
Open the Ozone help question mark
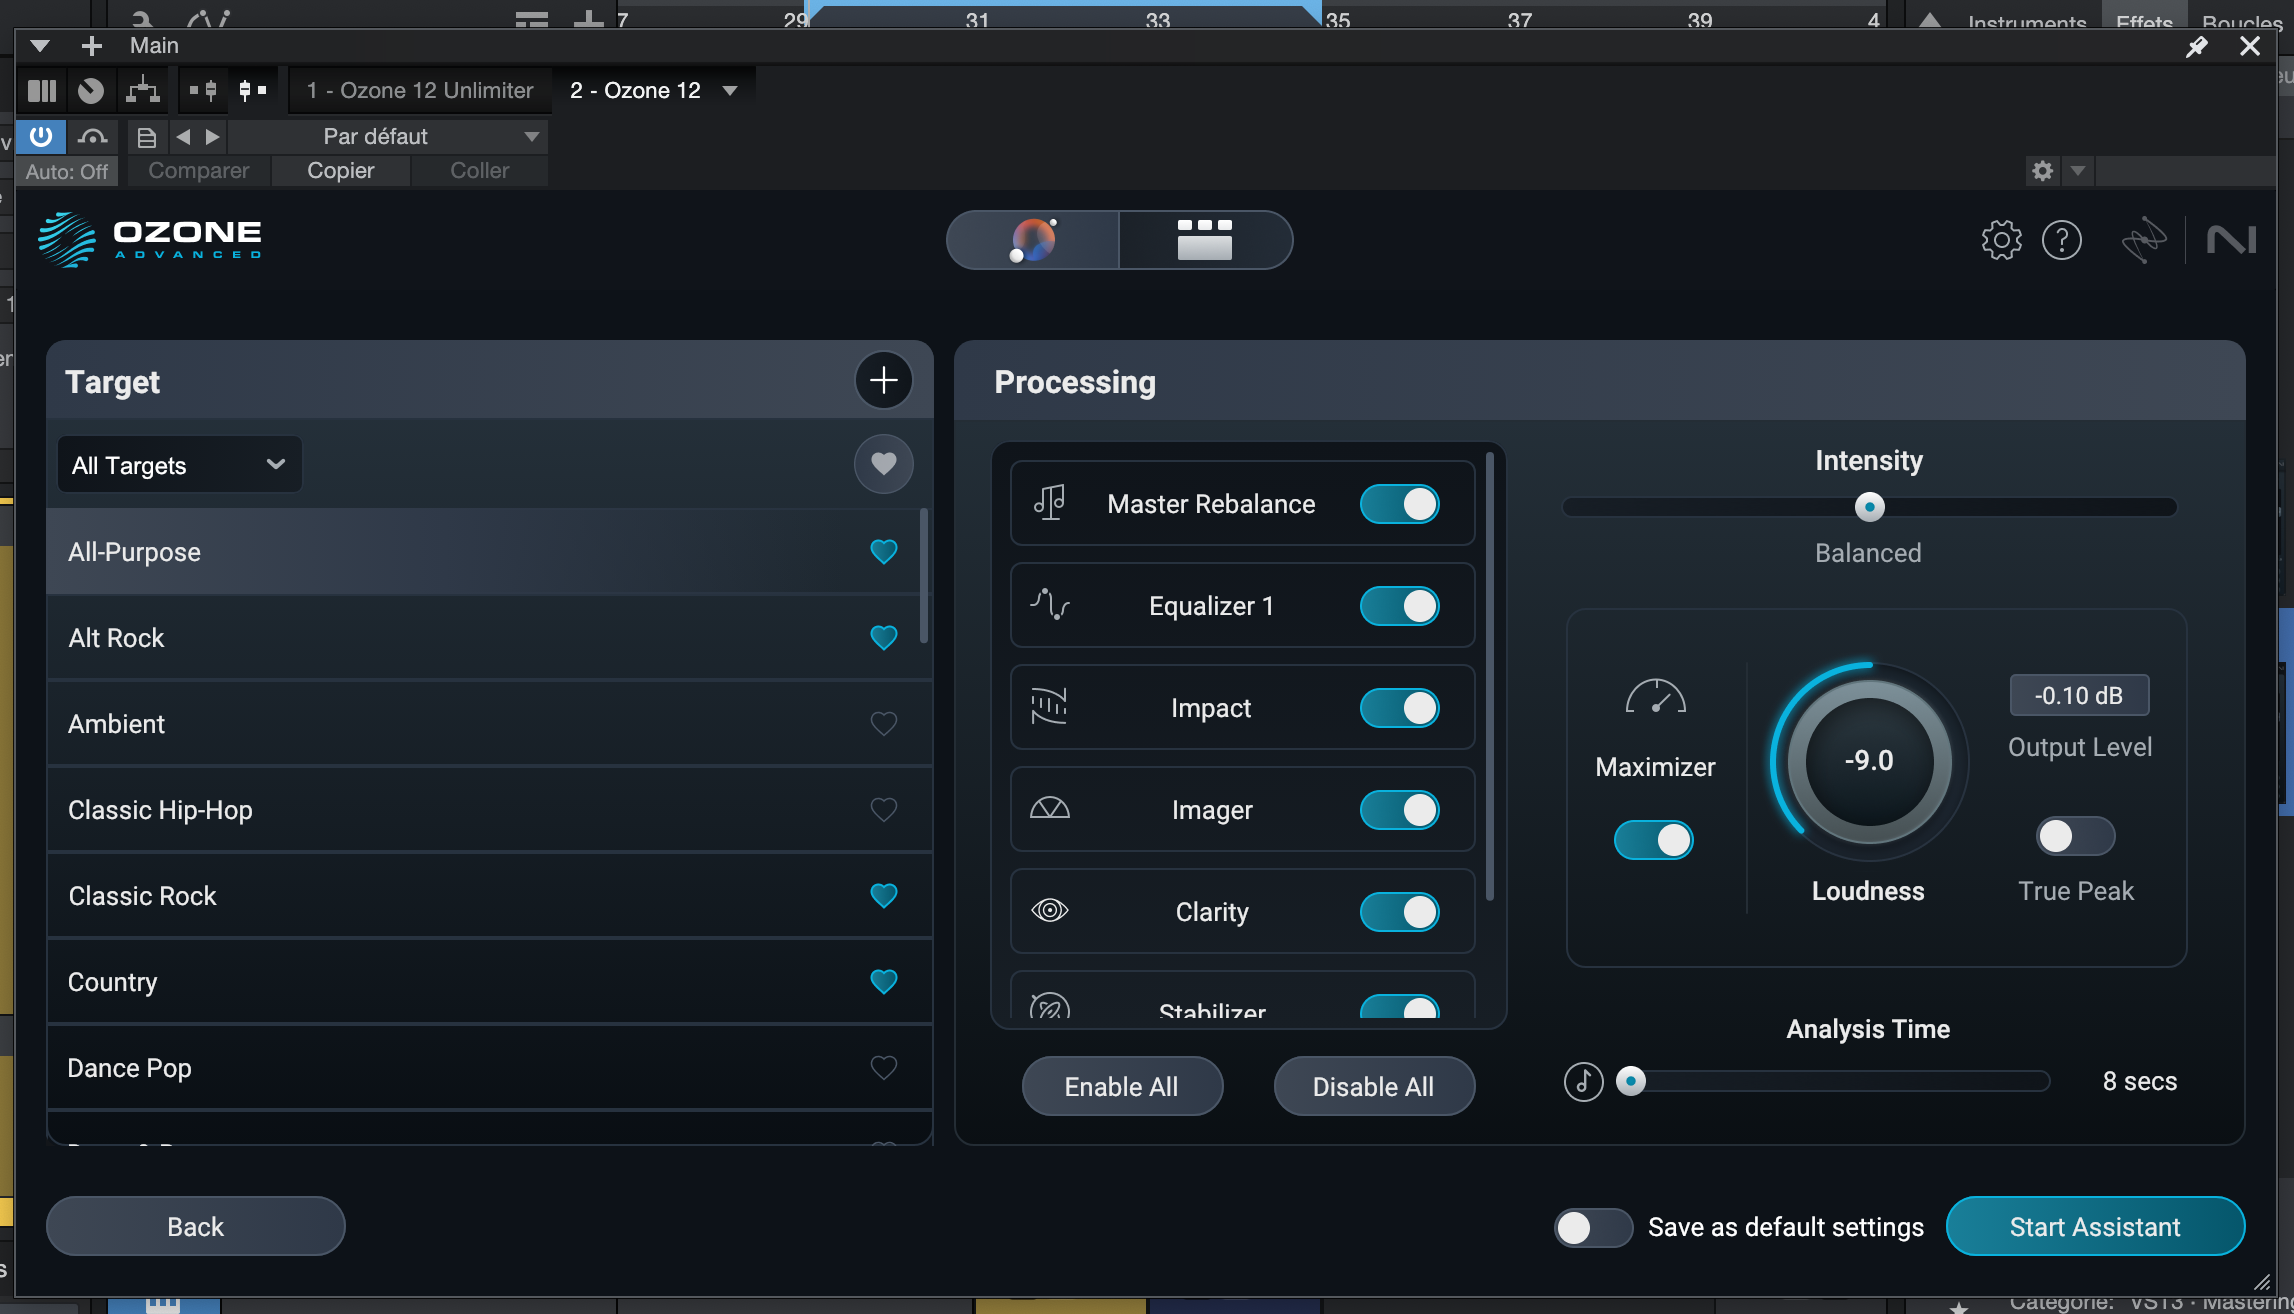[2062, 240]
